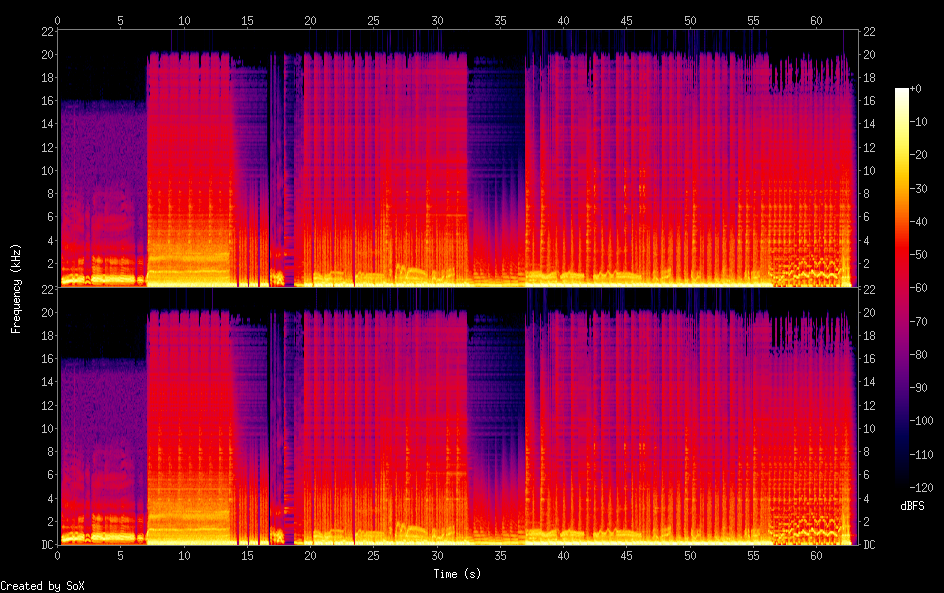Click the "22" label at top-left of upper channel
Image resolution: width=944 pixels, height=593 pixels.
(47, 32)
